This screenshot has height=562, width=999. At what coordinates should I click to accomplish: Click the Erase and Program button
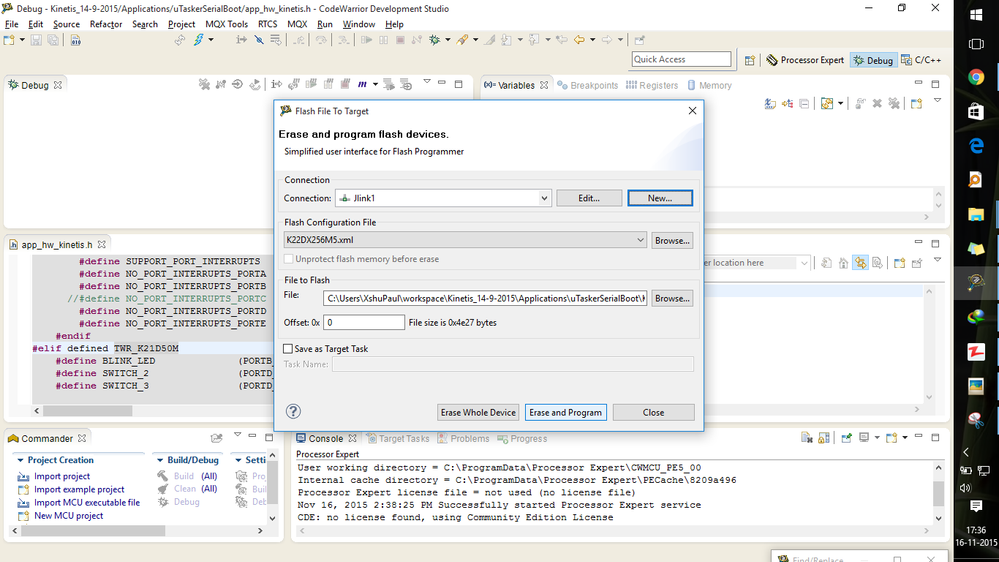(x=566, y=412)
